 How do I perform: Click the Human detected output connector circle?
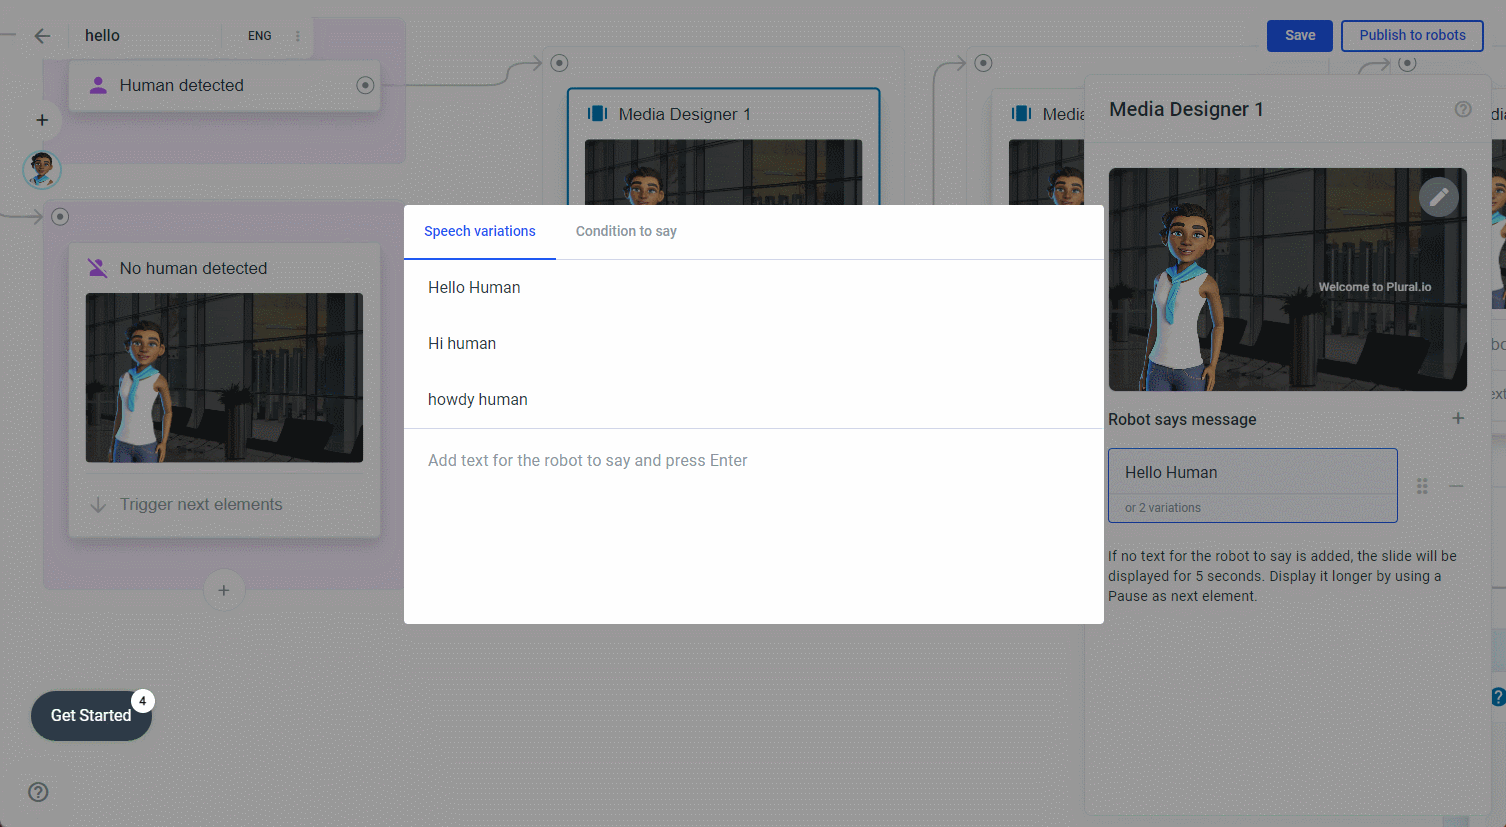click(365, 85)
